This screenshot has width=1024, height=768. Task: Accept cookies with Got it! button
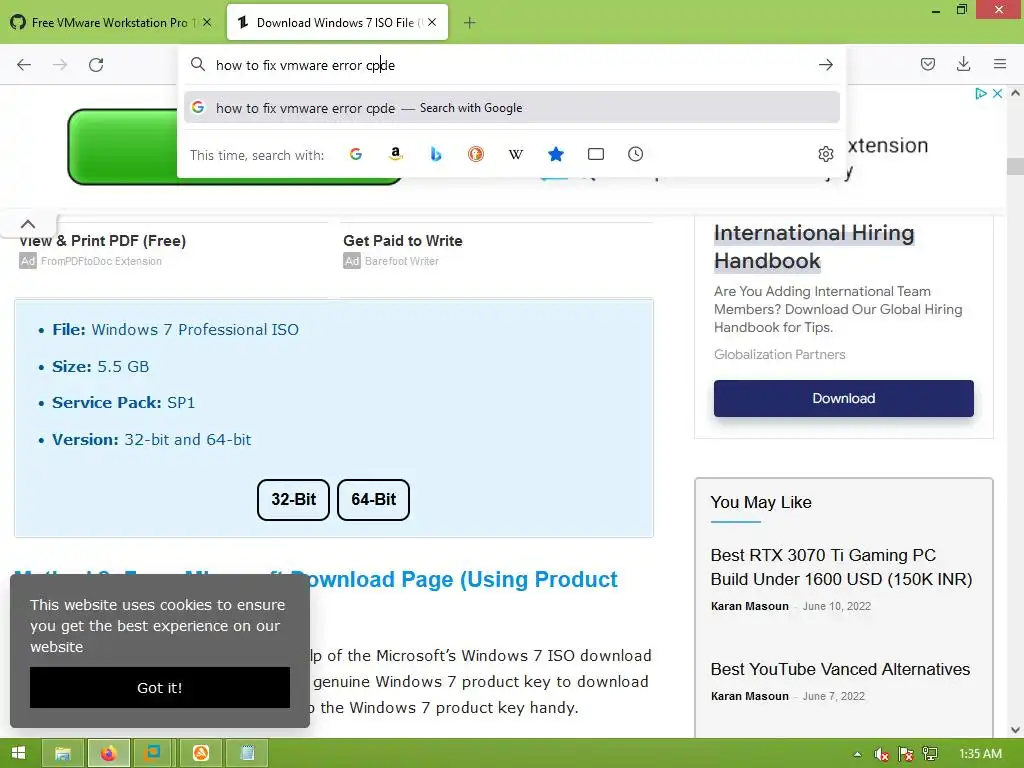click(160, 688)
